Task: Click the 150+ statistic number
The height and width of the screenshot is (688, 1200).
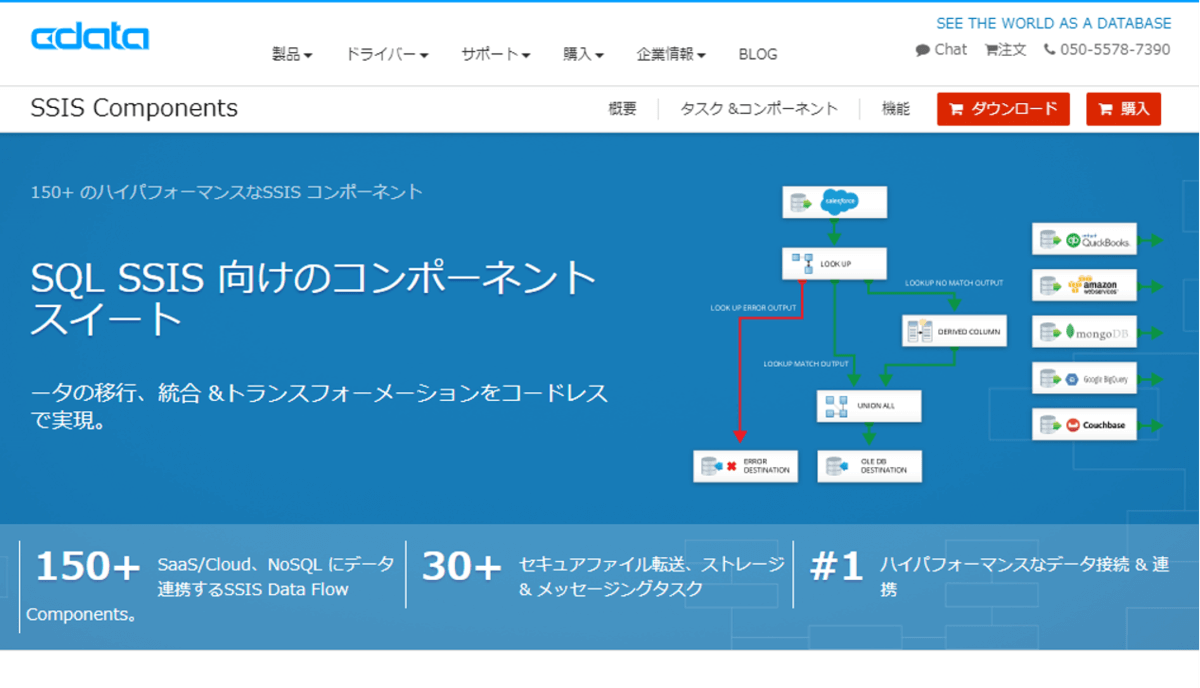Action: (x=88, y=567)
